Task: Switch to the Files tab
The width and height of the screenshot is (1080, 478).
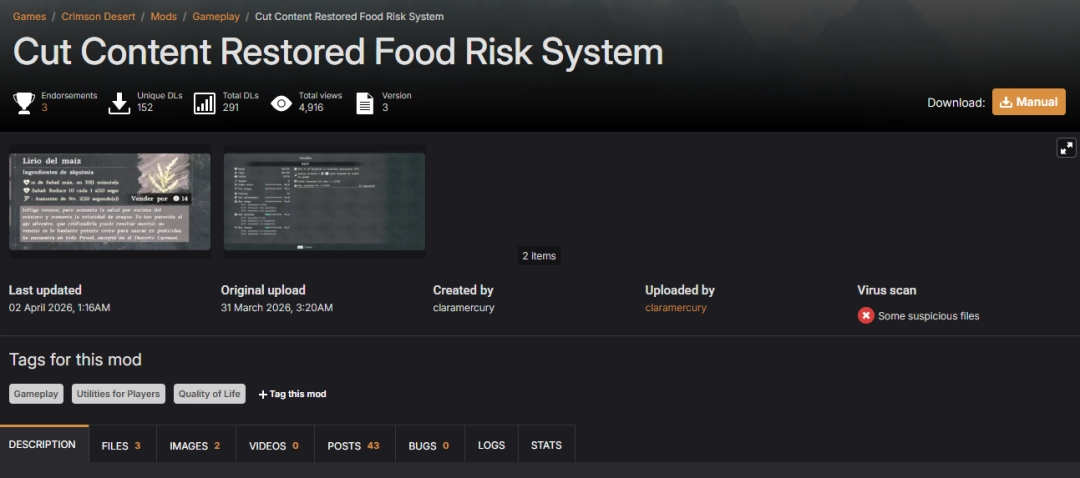Action: pos(120,446)
